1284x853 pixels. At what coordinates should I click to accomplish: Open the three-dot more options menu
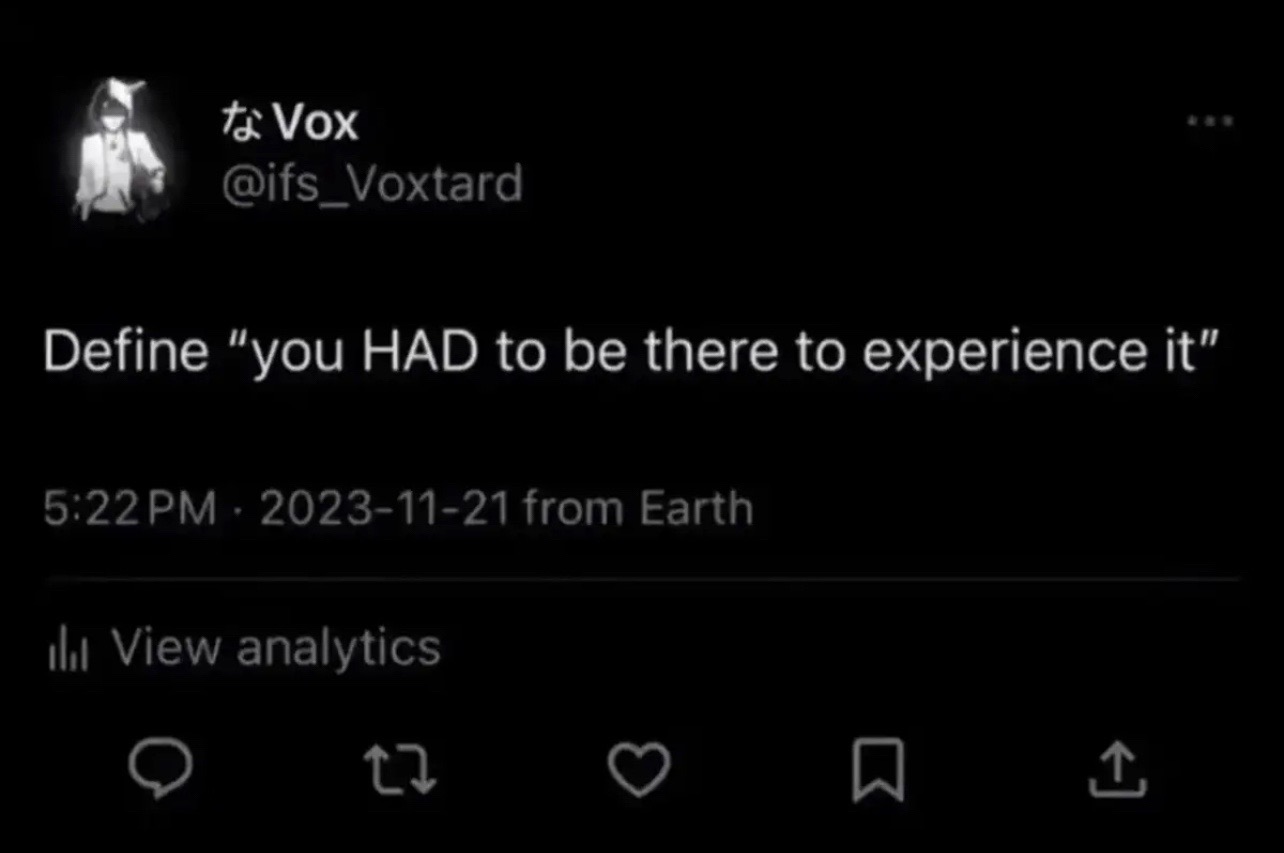tap(1212, 123)
